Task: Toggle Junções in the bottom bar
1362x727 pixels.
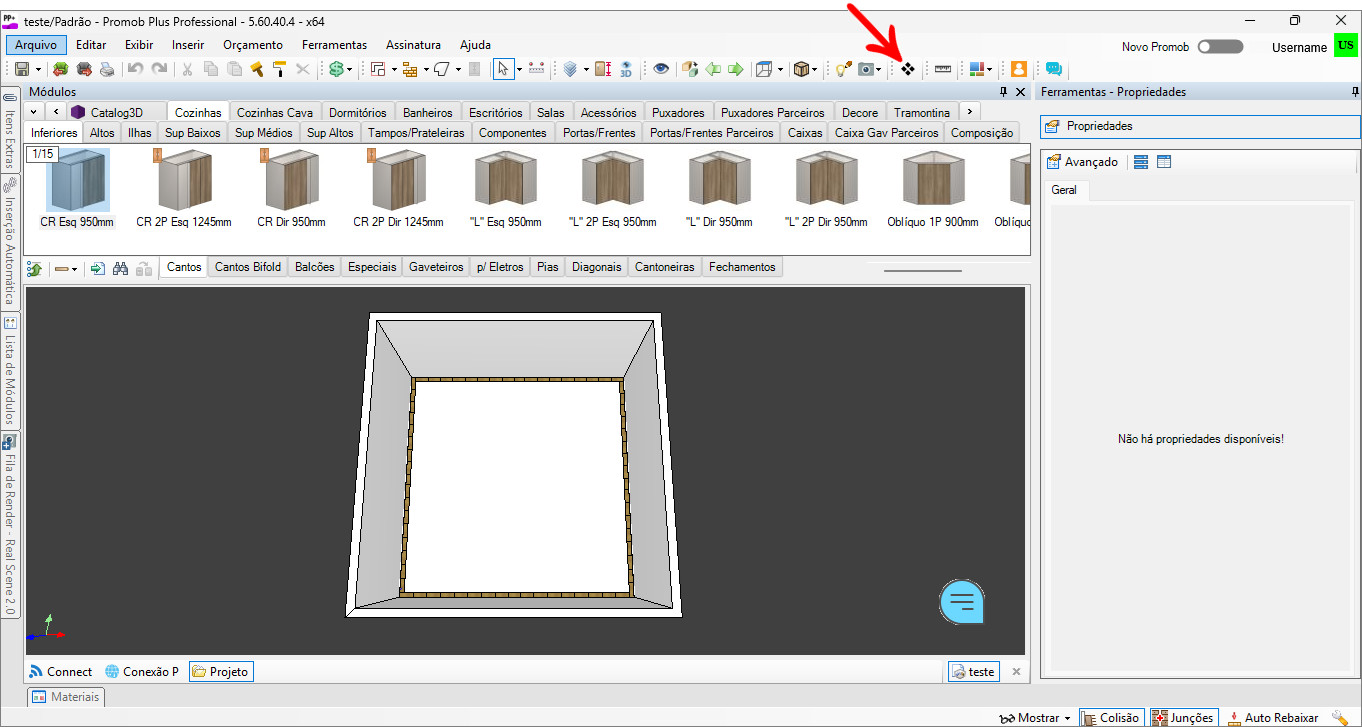Action: tap(1183, 717)
